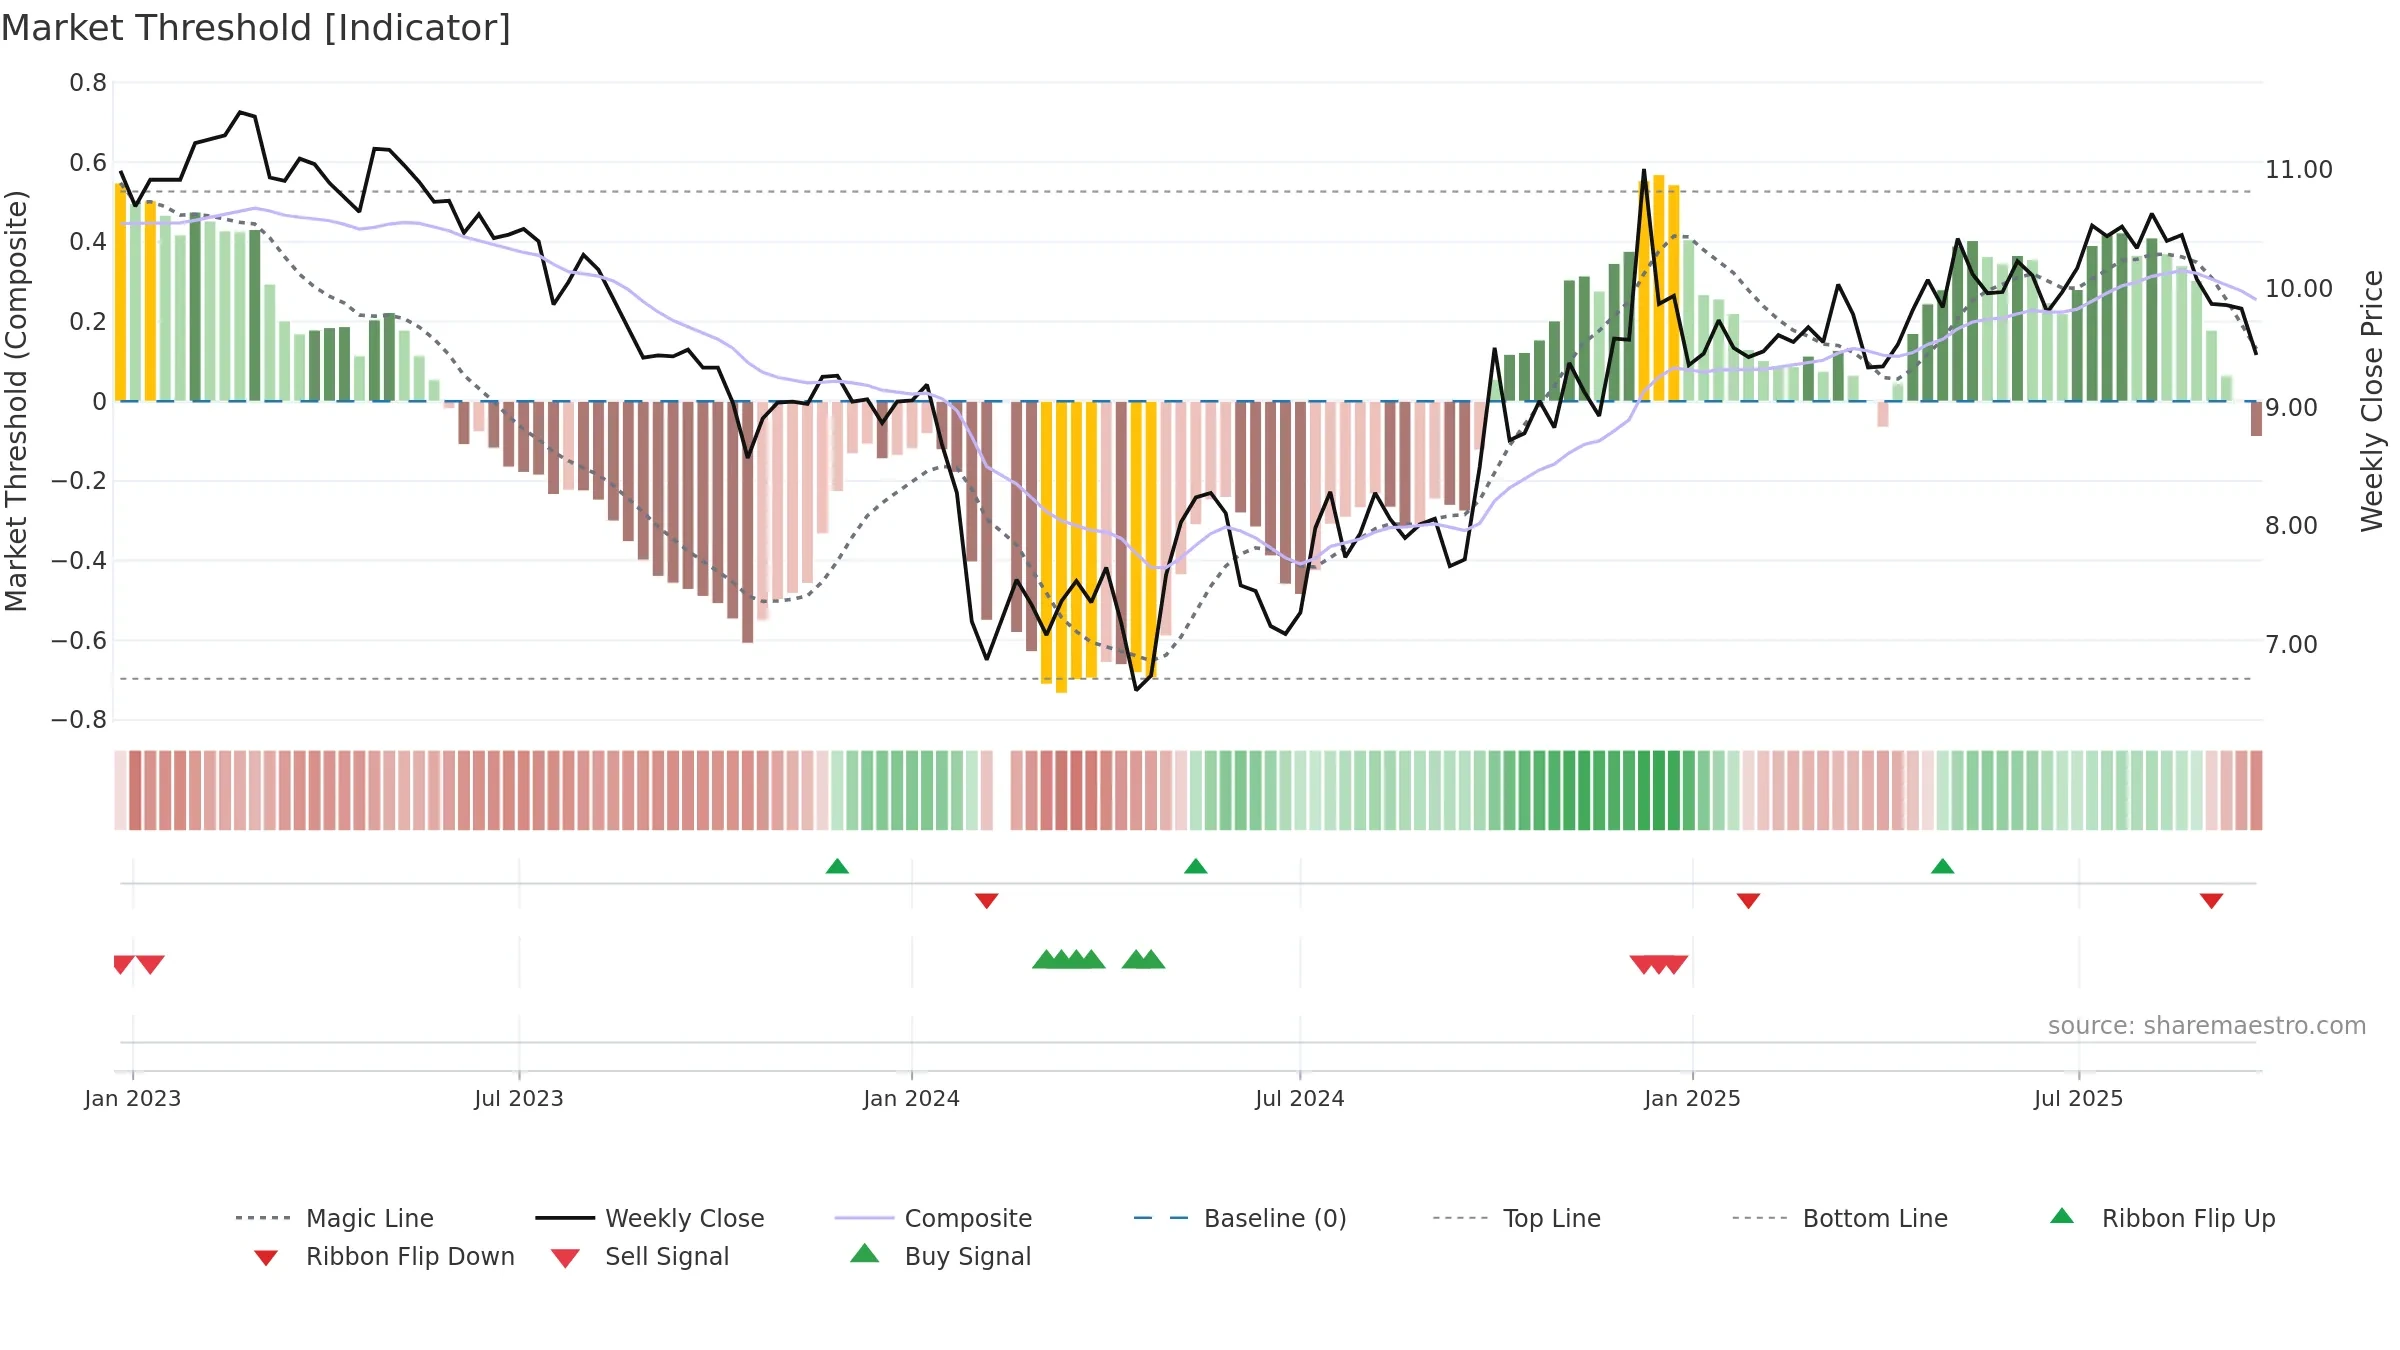Click the Jul 2024 axis label
The image size is (2400, 1350).
point(1300,1098)
